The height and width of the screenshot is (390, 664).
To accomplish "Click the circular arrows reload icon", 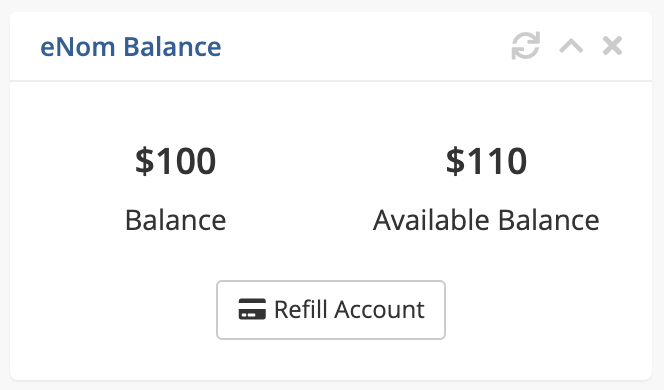I will coord(526,46).
